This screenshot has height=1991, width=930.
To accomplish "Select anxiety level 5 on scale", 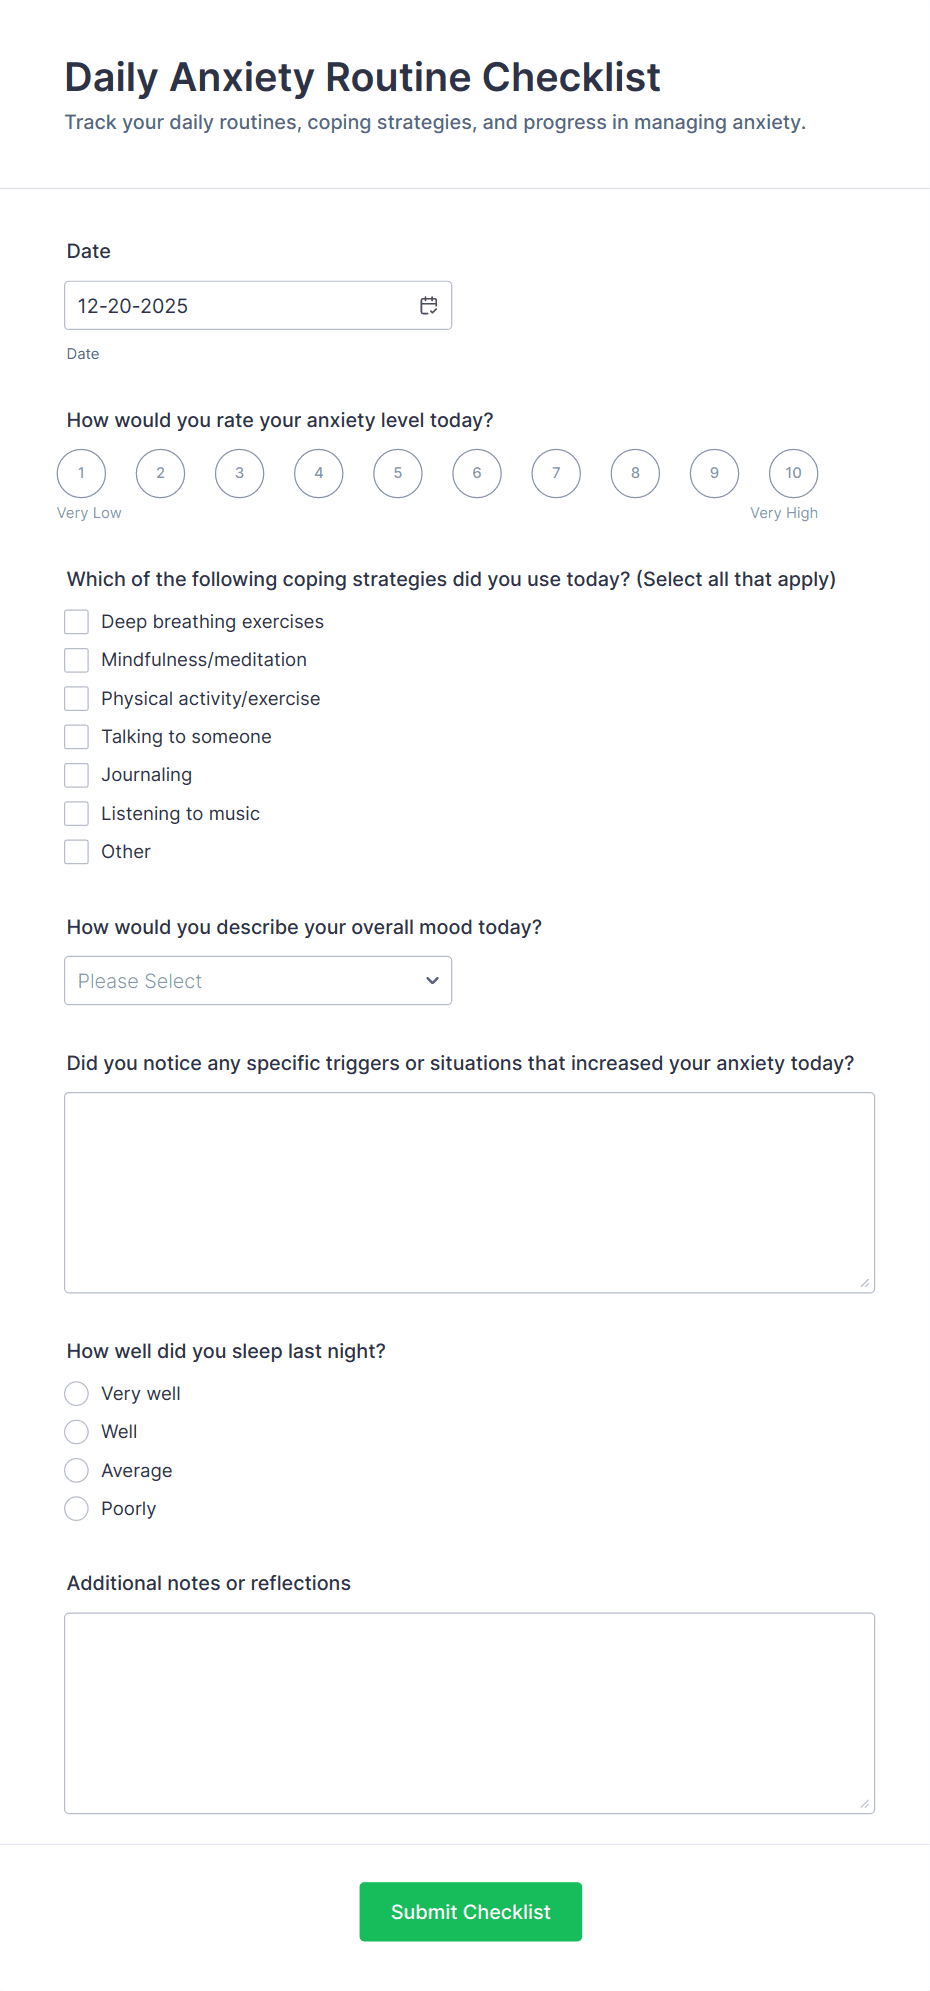I will coord(398,473).
